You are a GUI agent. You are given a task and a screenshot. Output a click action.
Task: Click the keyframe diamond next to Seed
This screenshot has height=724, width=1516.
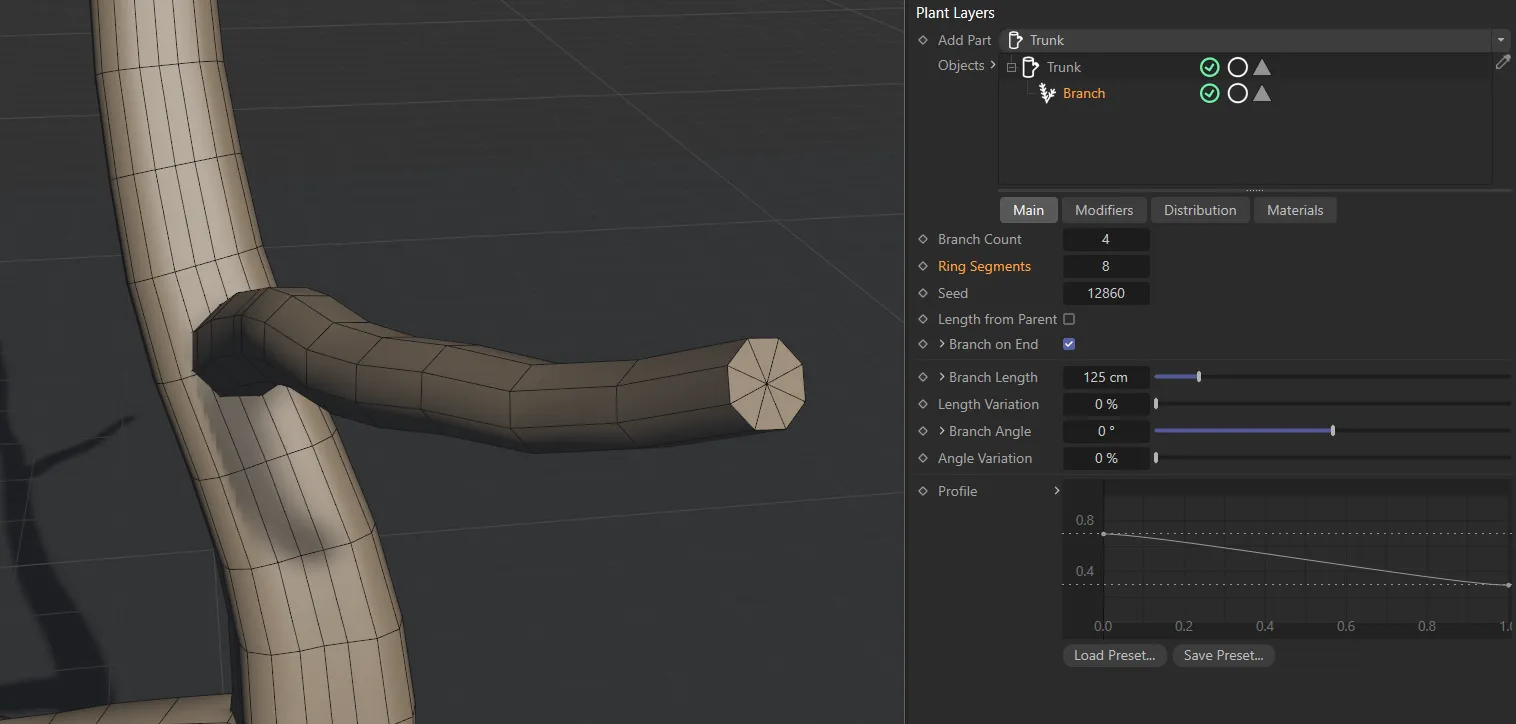coord(923,293)
